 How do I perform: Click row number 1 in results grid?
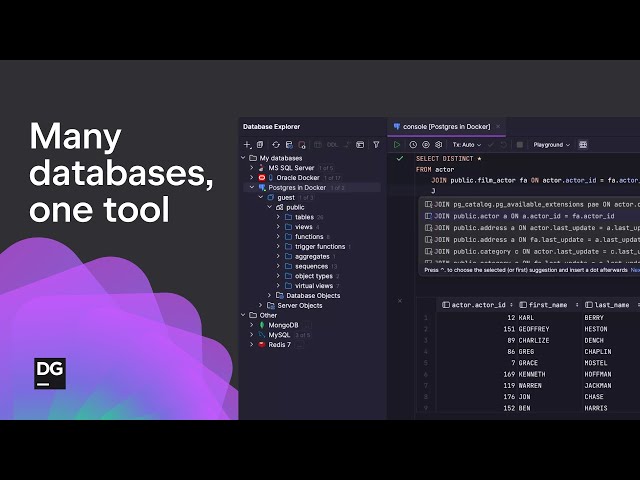pyautogui.click(x=426, y=318)
